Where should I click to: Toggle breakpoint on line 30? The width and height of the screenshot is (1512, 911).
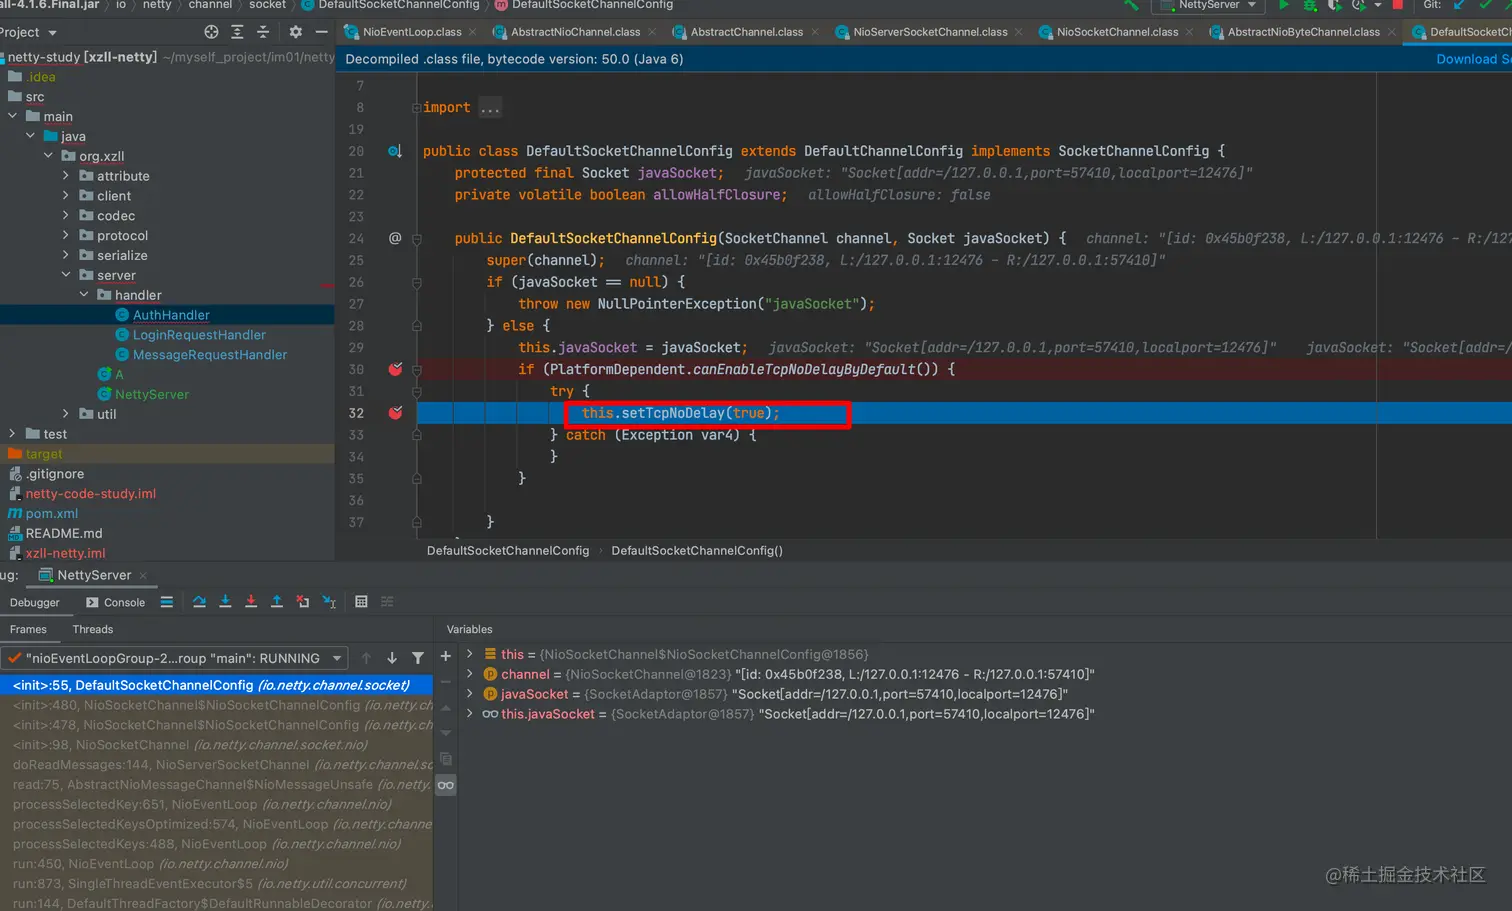(395, 370)
